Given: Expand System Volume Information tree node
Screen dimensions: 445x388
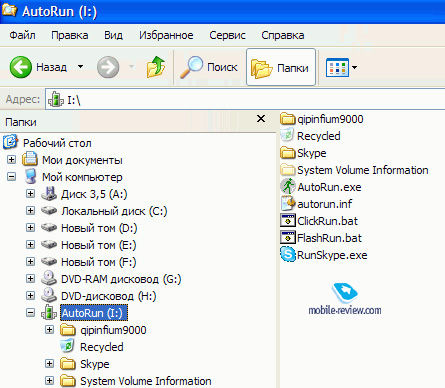Looking at the screenshot, I should point(49,381).
